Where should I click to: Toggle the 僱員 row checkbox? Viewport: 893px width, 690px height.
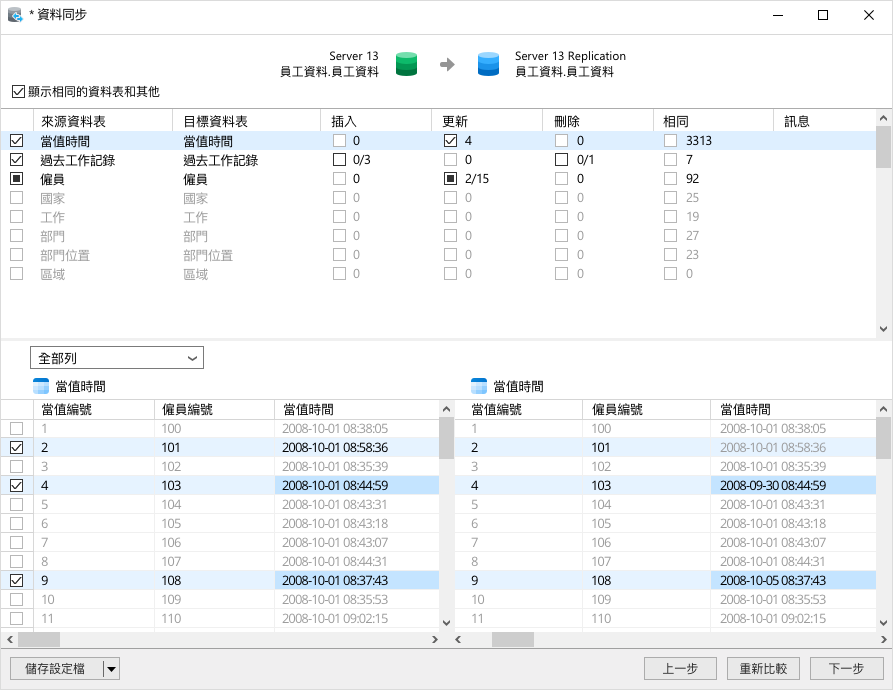click(17, 179)
